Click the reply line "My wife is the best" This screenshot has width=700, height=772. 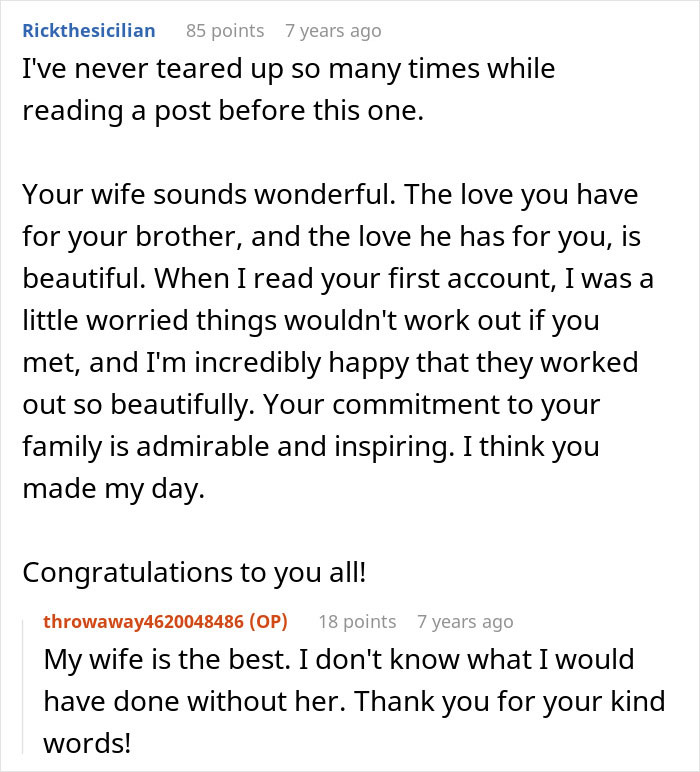[x=339, y=659]
